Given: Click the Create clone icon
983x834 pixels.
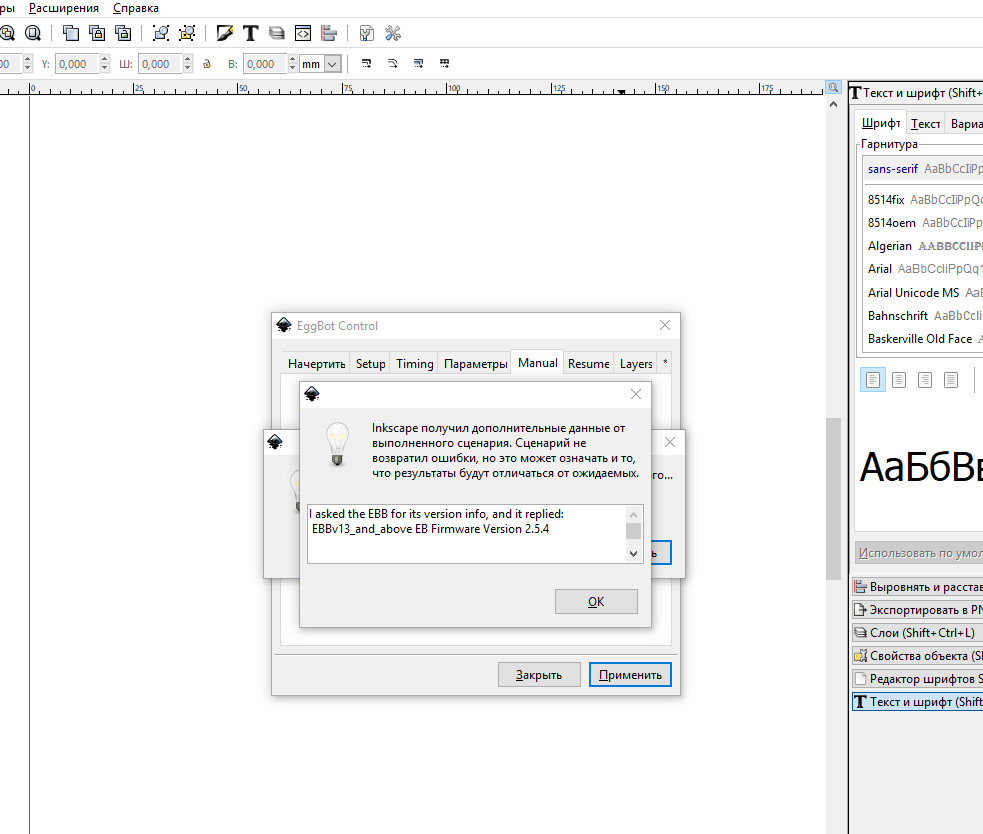Looking at the screenshot, I should coord(97,33).
